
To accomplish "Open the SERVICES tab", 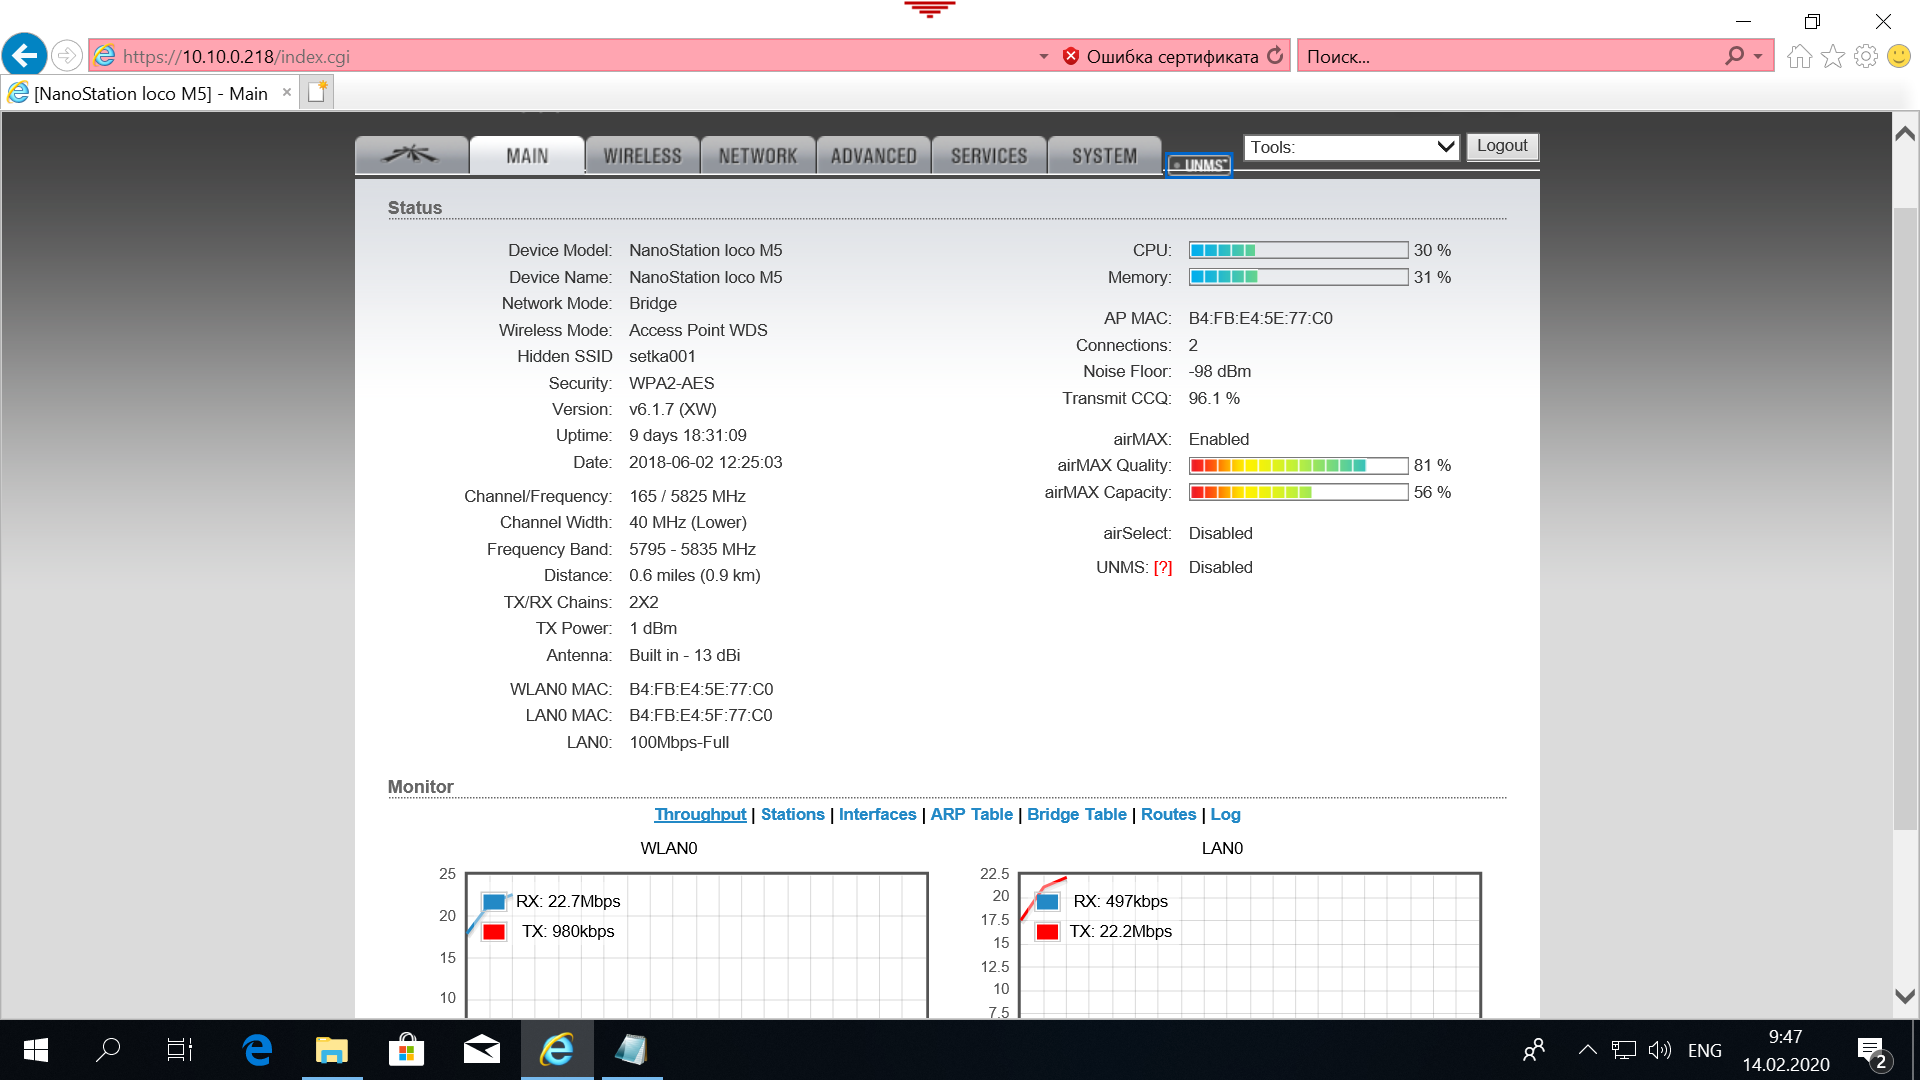I will coord(989,155).
